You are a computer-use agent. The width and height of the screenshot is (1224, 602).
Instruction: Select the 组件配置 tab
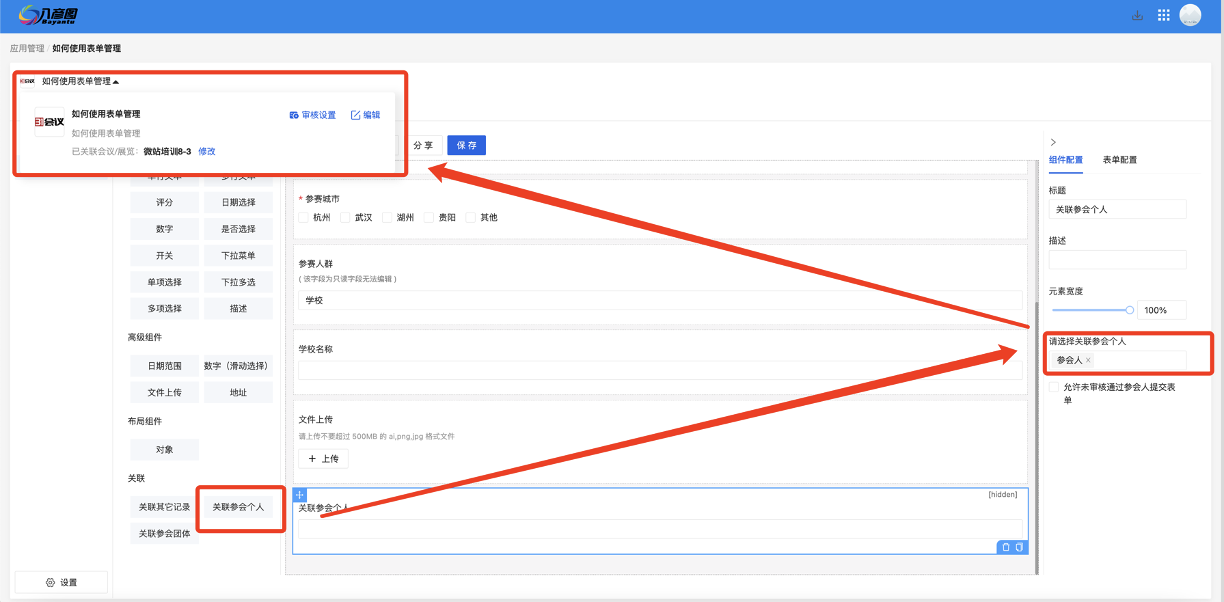click(1065, 160)
